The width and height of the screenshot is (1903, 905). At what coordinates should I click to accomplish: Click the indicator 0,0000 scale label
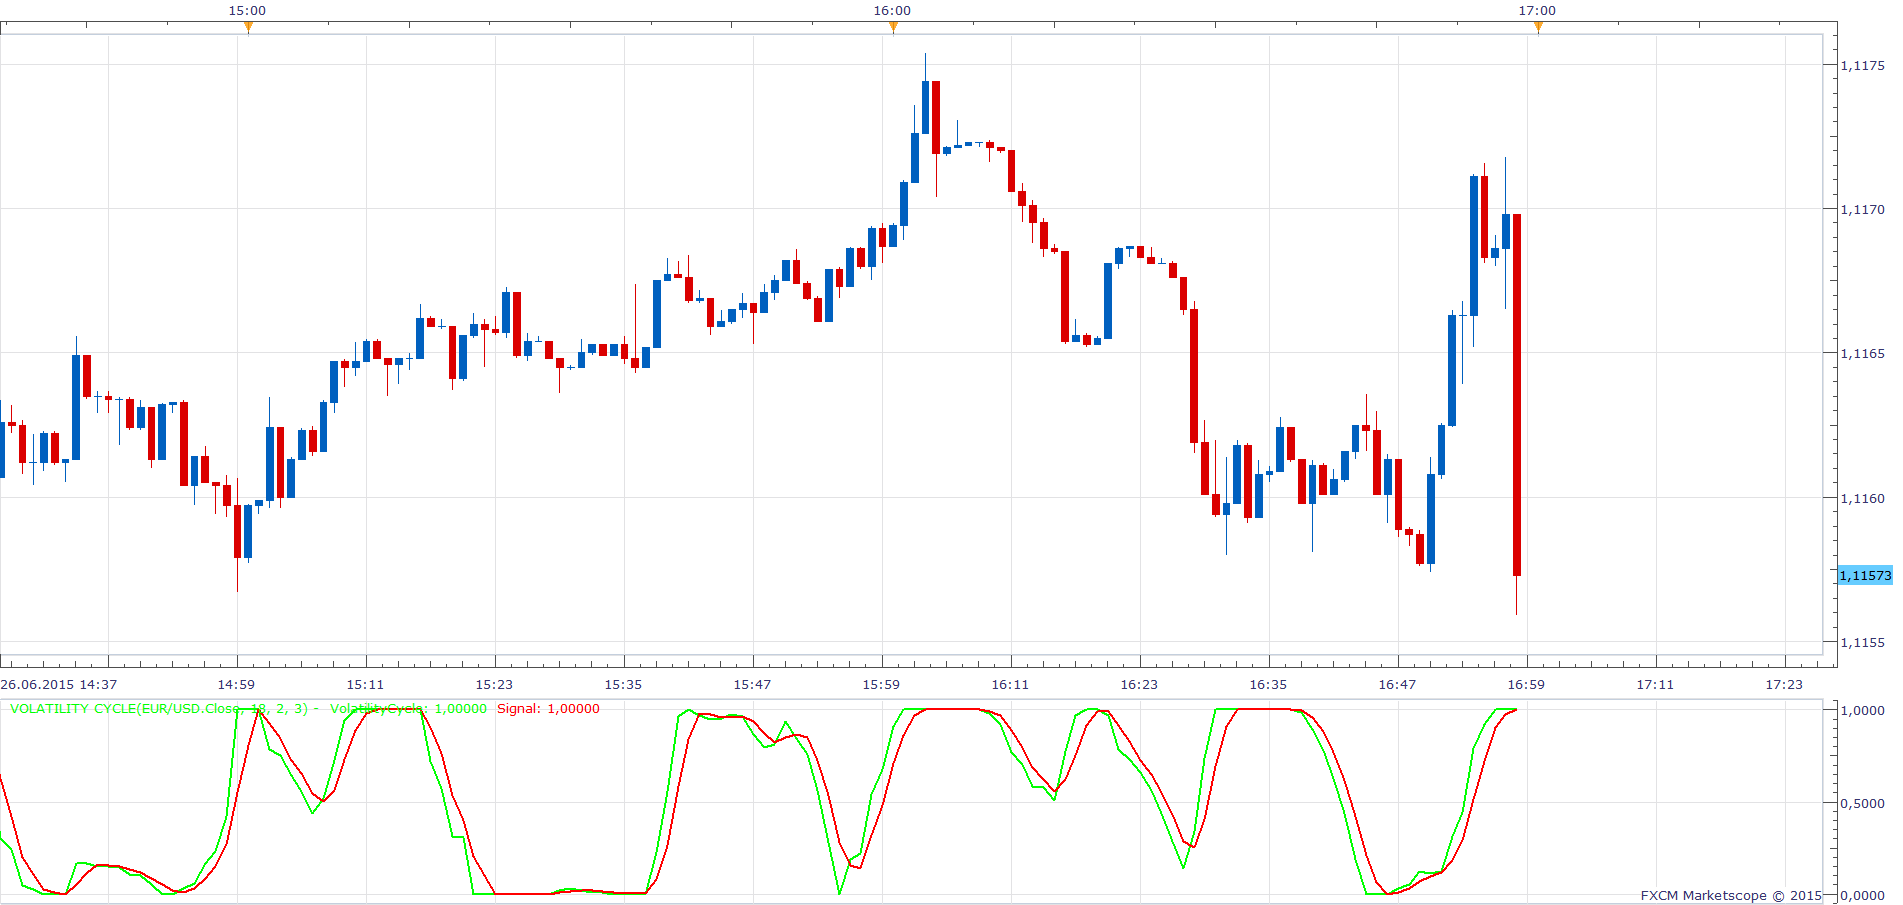coord(1862,896)
